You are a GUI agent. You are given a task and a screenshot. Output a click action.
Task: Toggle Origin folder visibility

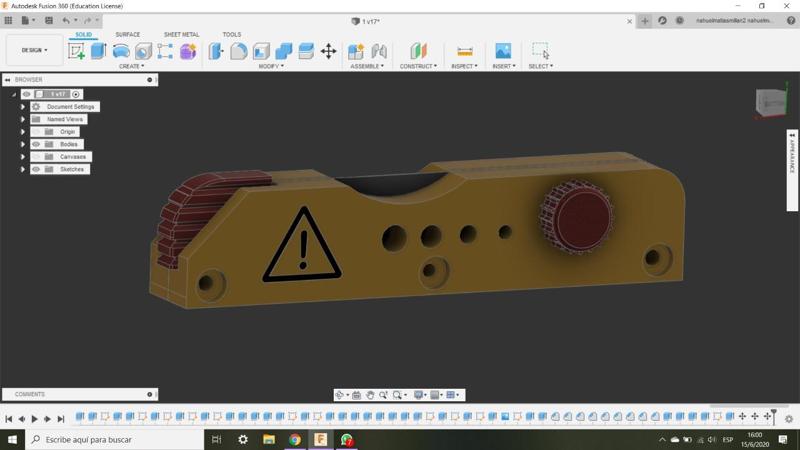(36, 132)
